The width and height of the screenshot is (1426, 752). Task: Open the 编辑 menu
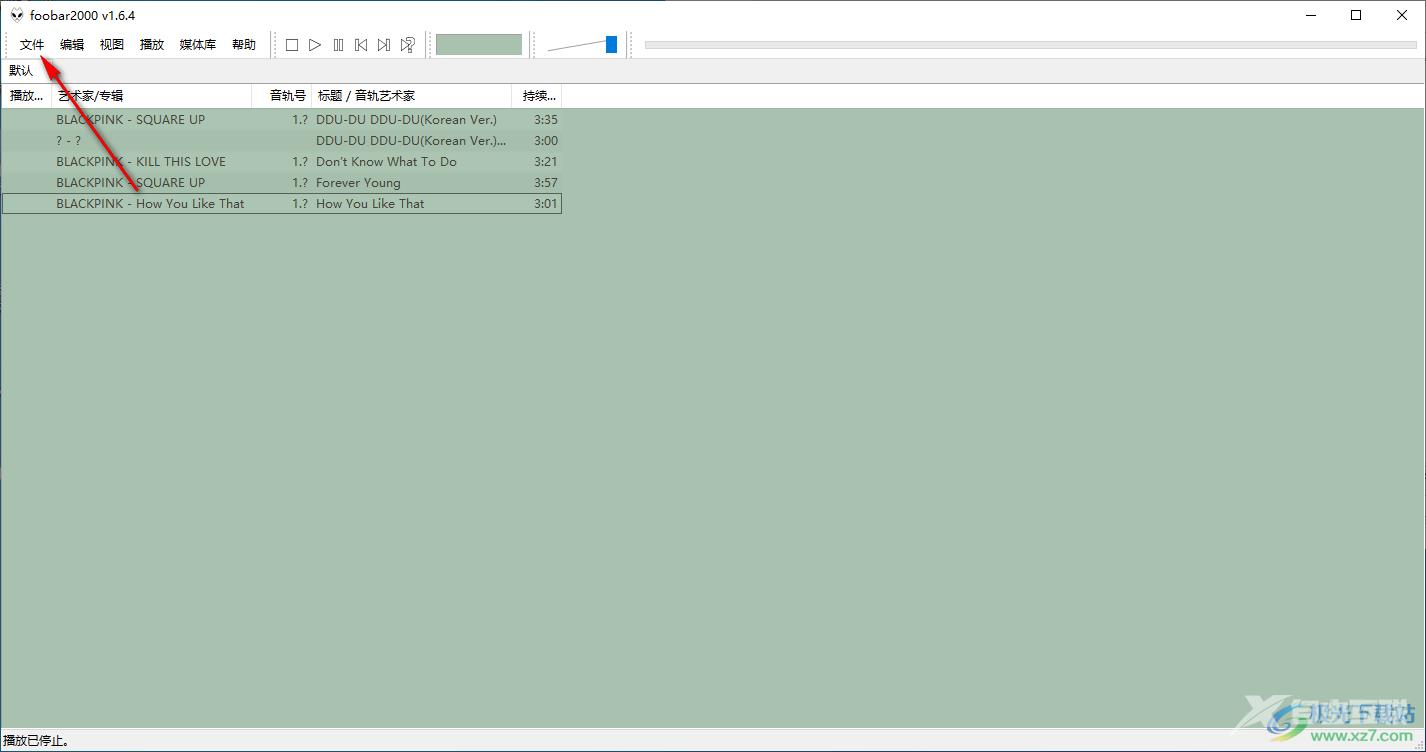point(72,45)
